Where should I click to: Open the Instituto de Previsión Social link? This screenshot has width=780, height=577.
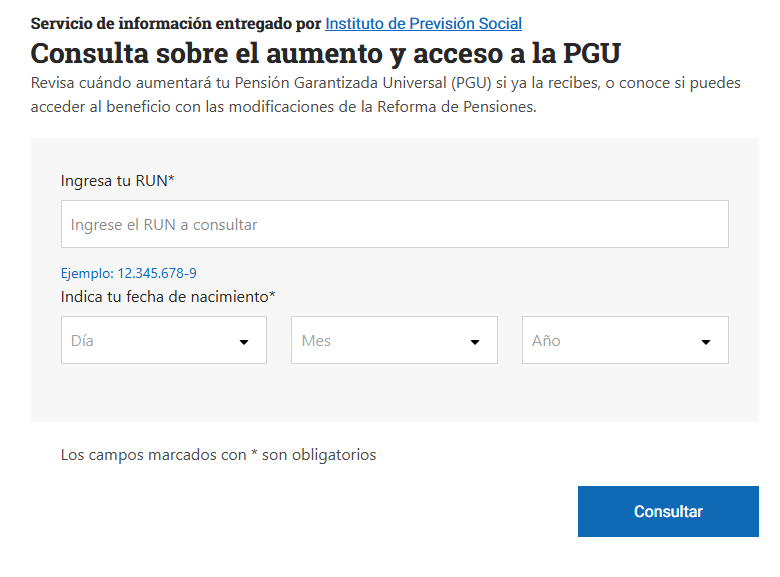tap(423, 23)
